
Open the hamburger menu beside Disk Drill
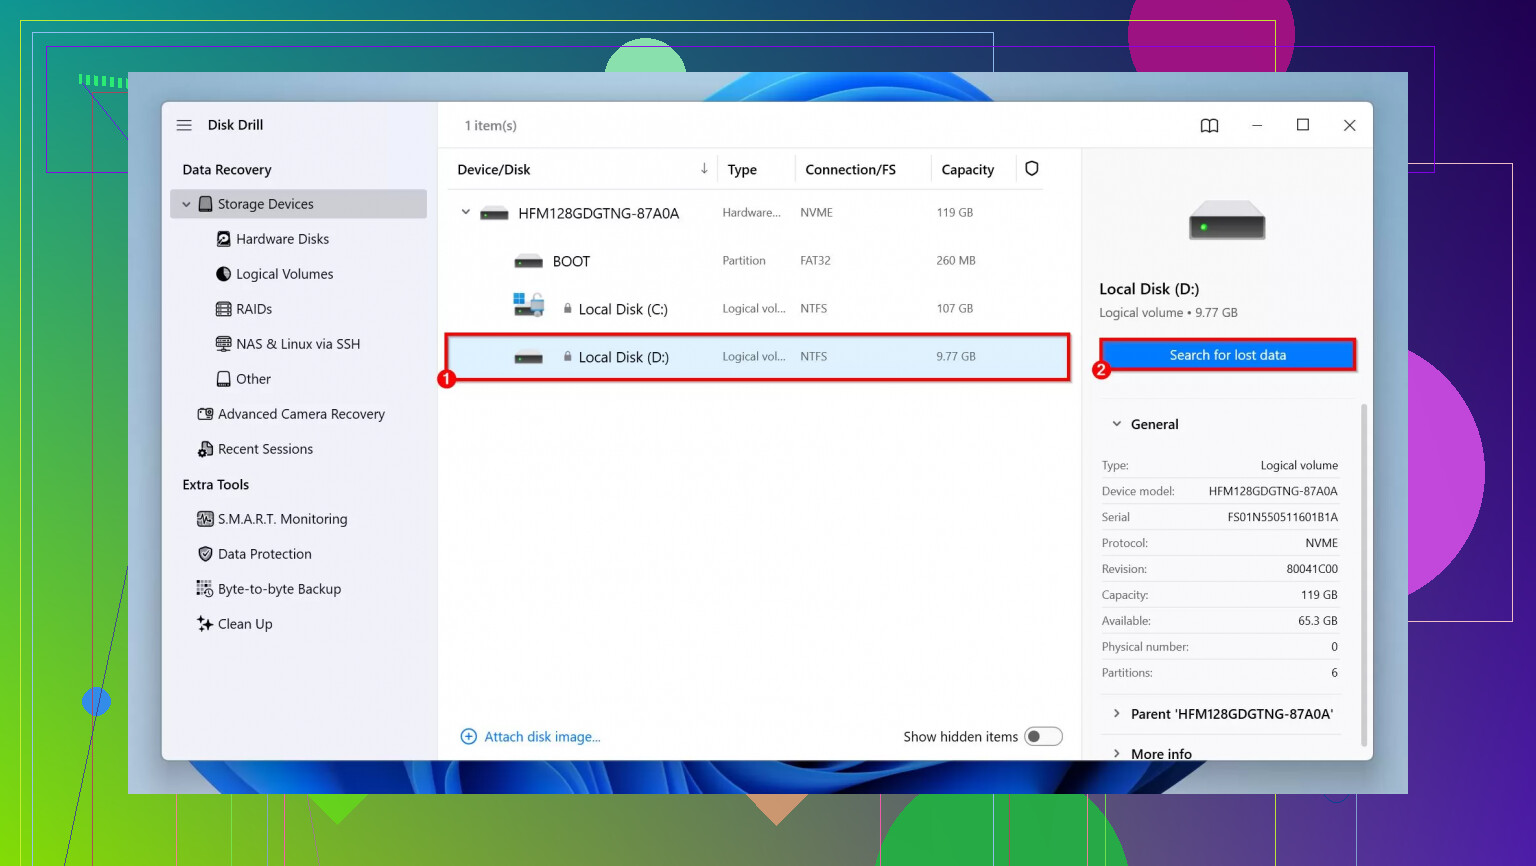point(184,125)
